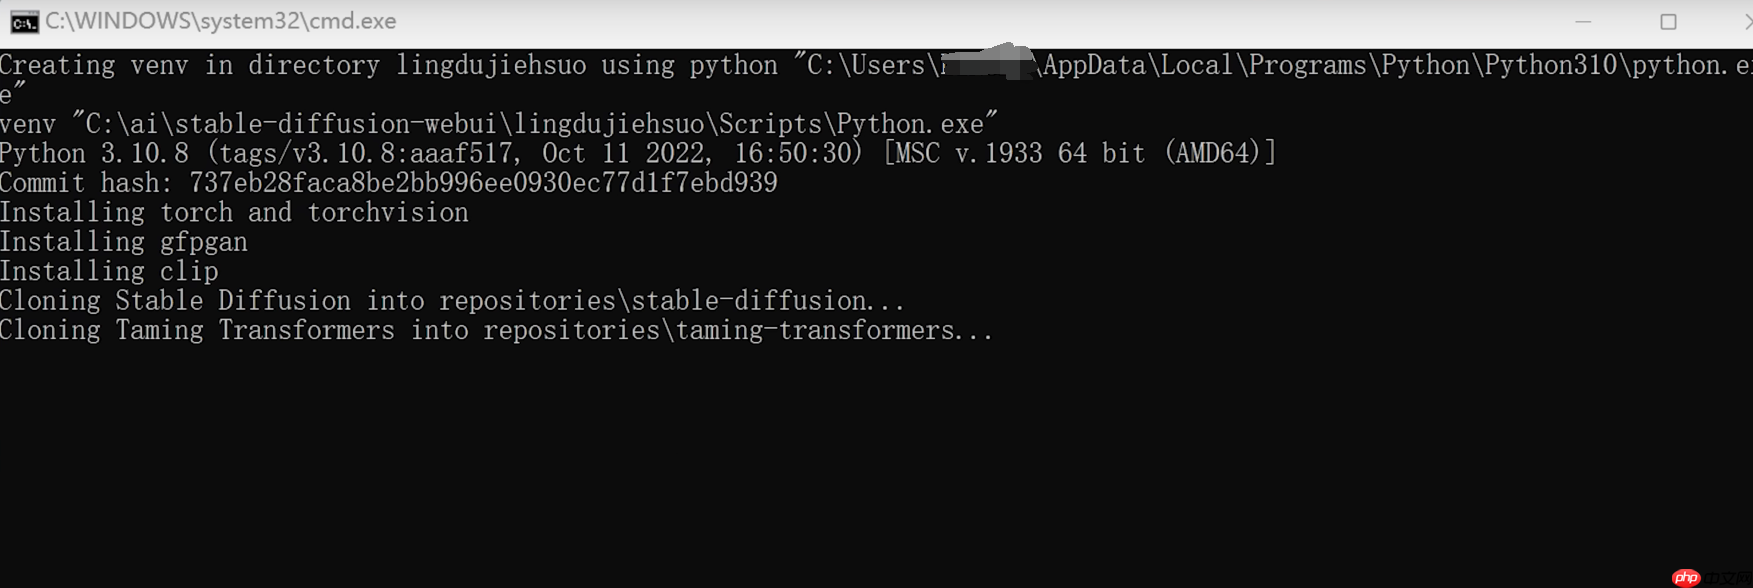The height and width of the screenshot is (588, 1753).
Task: Click the 'Installing torch and torchvision' line
Action: [234, 212]
